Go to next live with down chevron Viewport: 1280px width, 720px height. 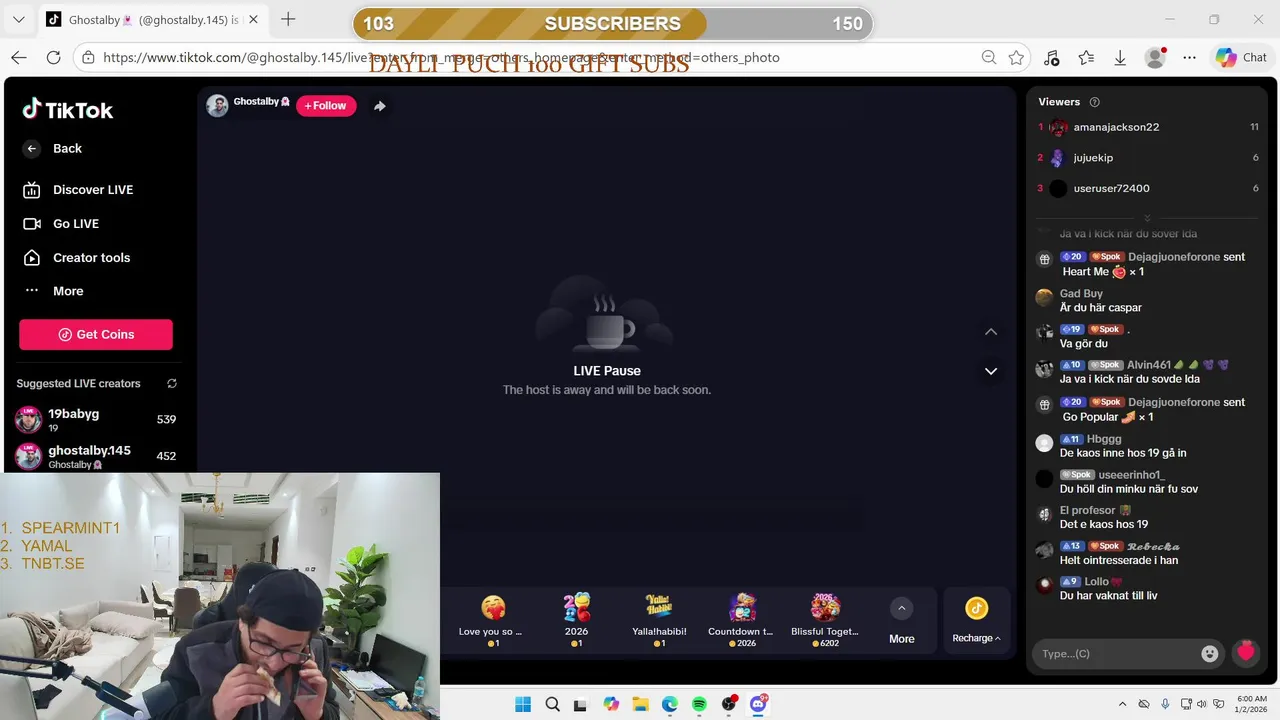[991, 371]
